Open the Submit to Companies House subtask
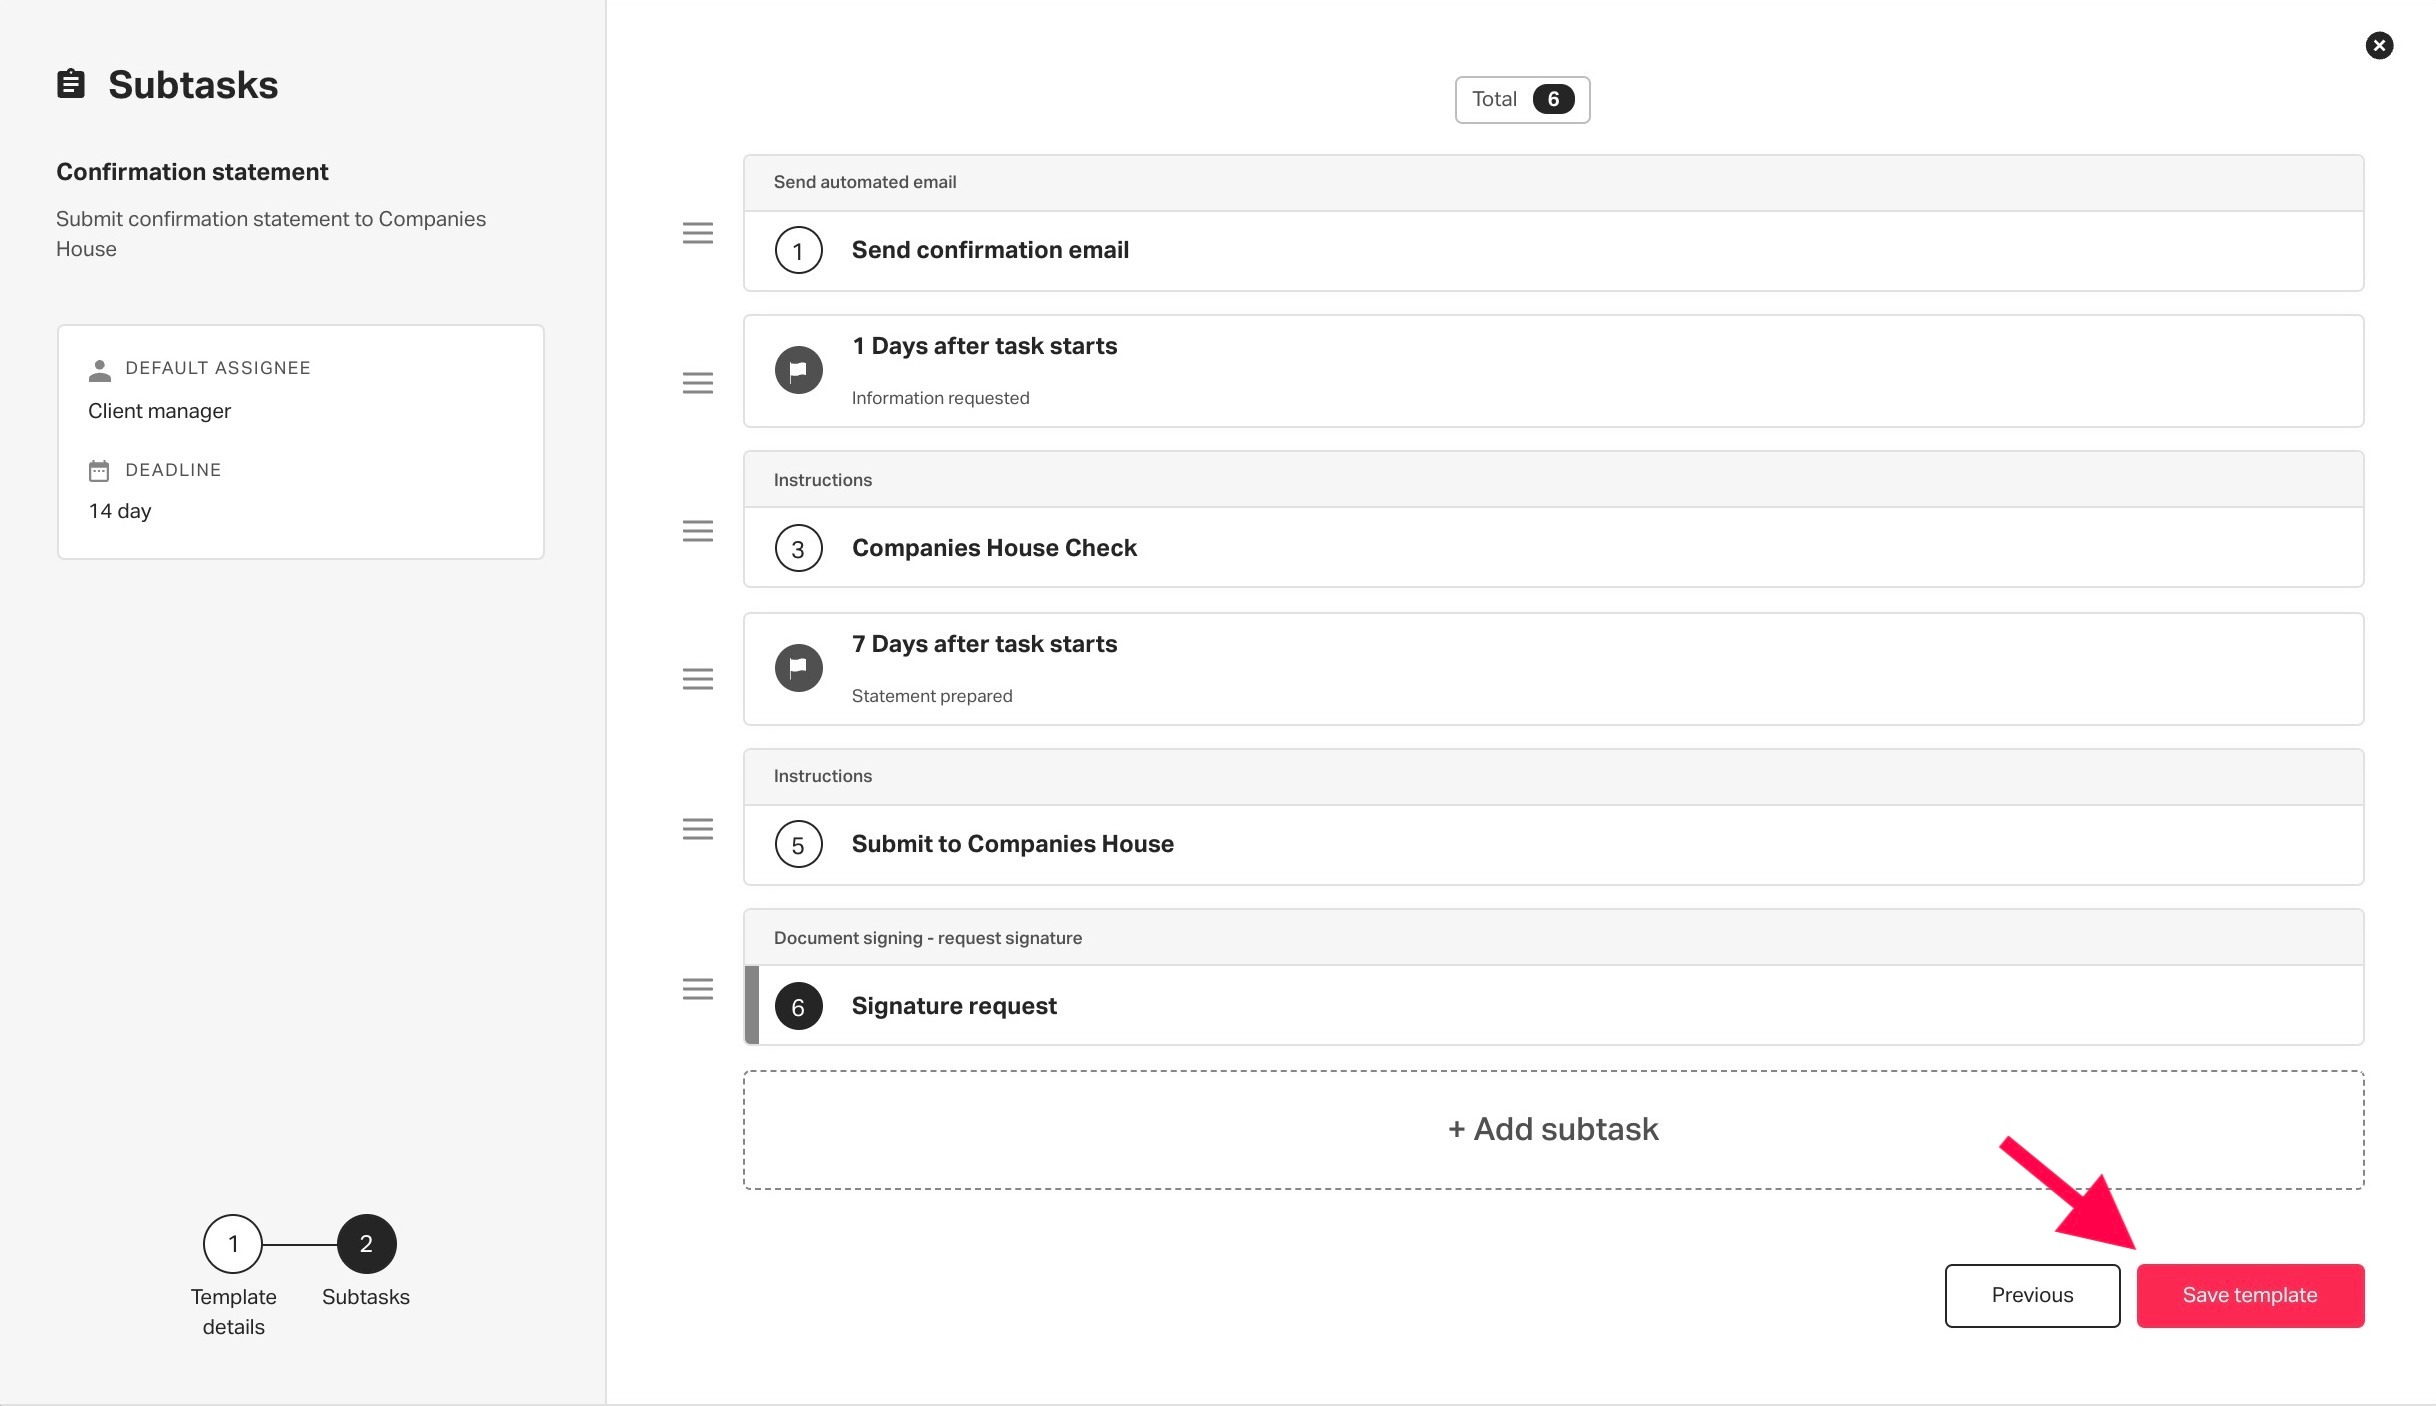This screenshot has height=1406, width=2436. click(x=1553, y=844)
